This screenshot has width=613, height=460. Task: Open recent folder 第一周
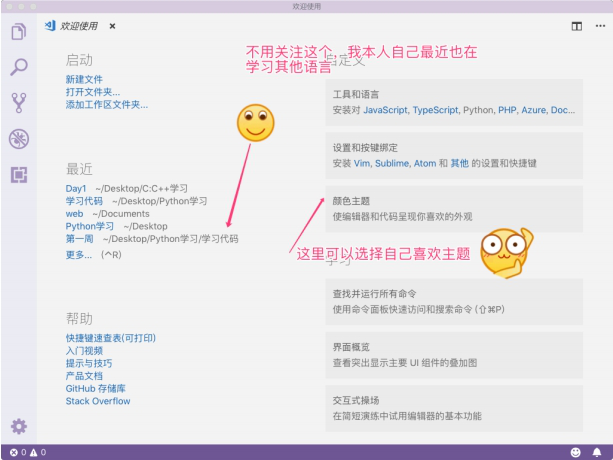click(79, 239)
